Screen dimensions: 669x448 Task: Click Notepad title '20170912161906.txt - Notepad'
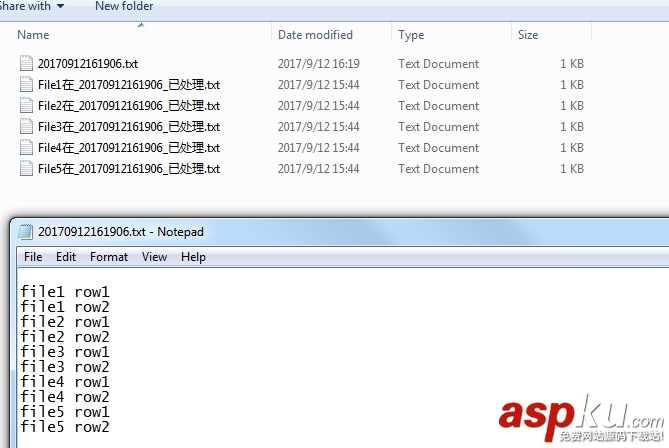(x=121, y=232)
